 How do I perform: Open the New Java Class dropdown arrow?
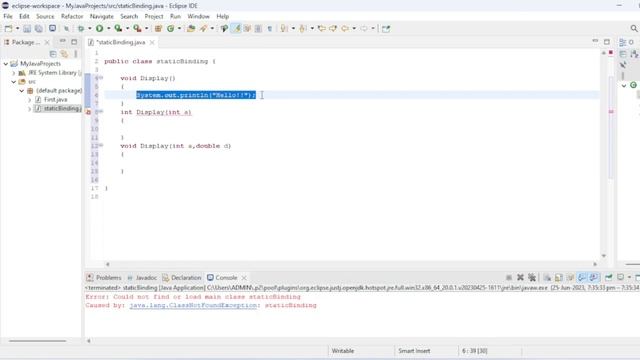179,28
